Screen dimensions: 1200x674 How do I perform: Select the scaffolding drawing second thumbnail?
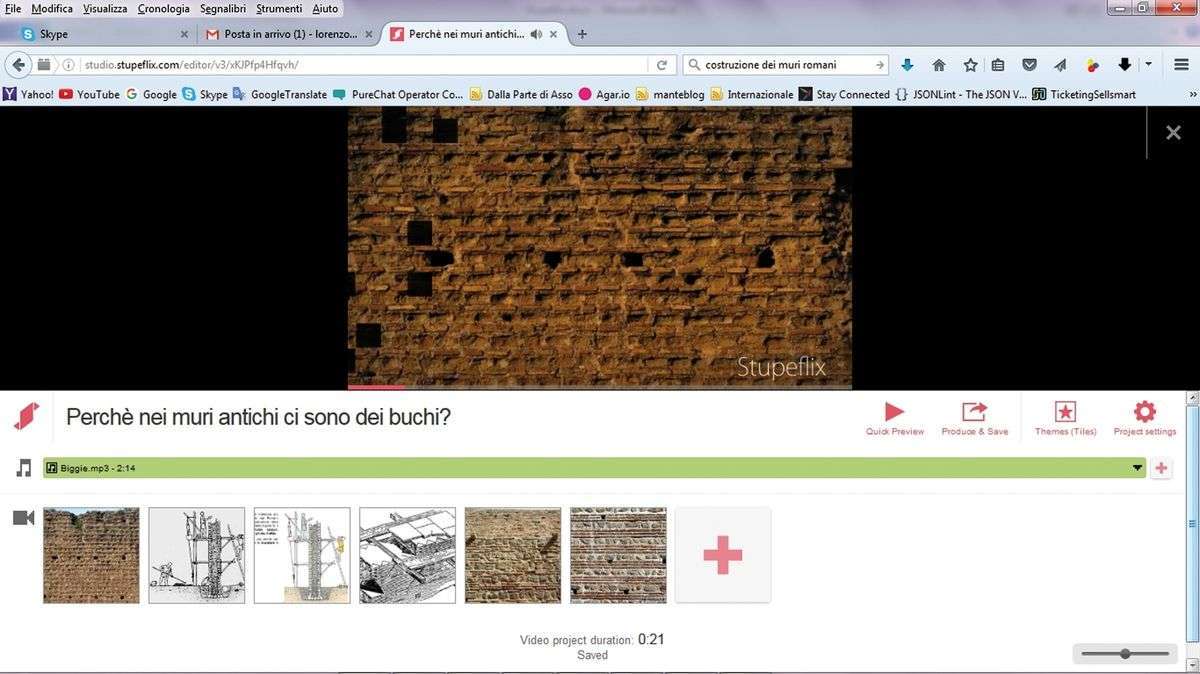(x=196, y=555)
